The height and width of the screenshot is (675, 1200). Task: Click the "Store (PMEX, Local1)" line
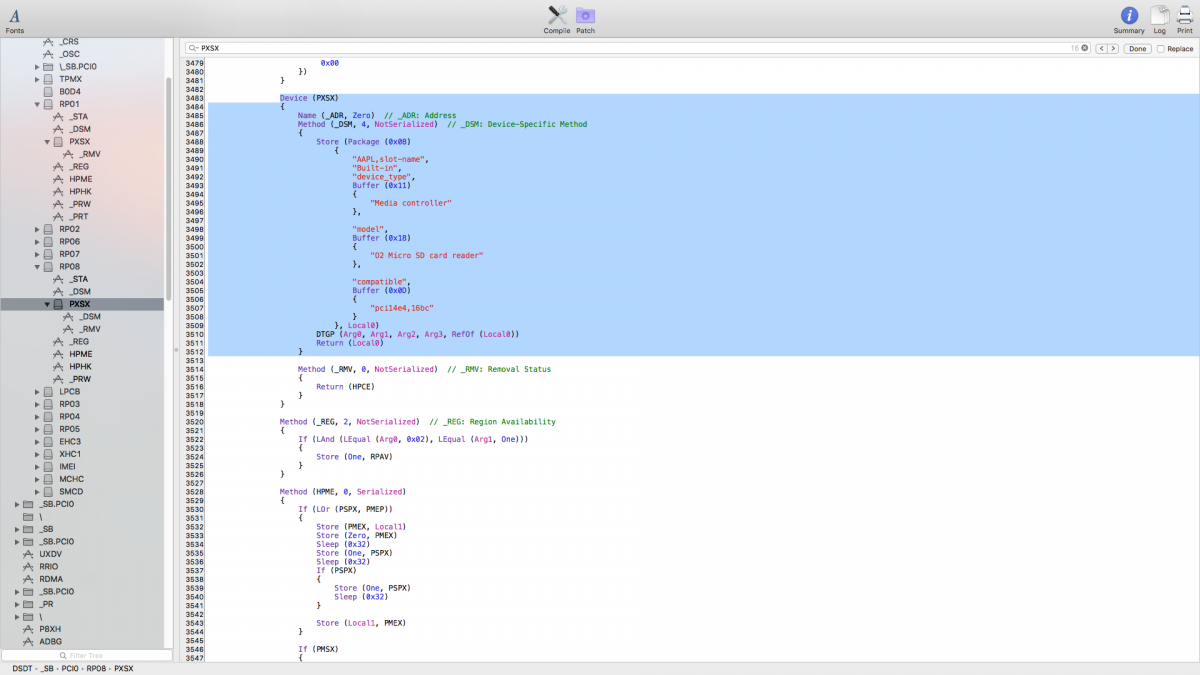(x=361, y=527)
